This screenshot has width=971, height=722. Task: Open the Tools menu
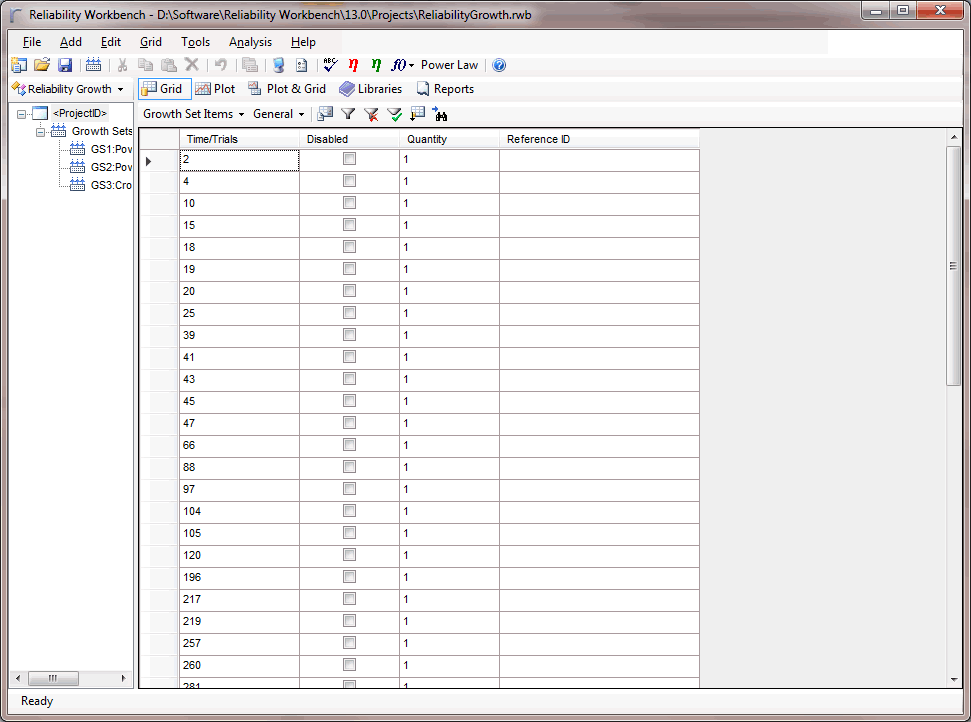[195, 42]
